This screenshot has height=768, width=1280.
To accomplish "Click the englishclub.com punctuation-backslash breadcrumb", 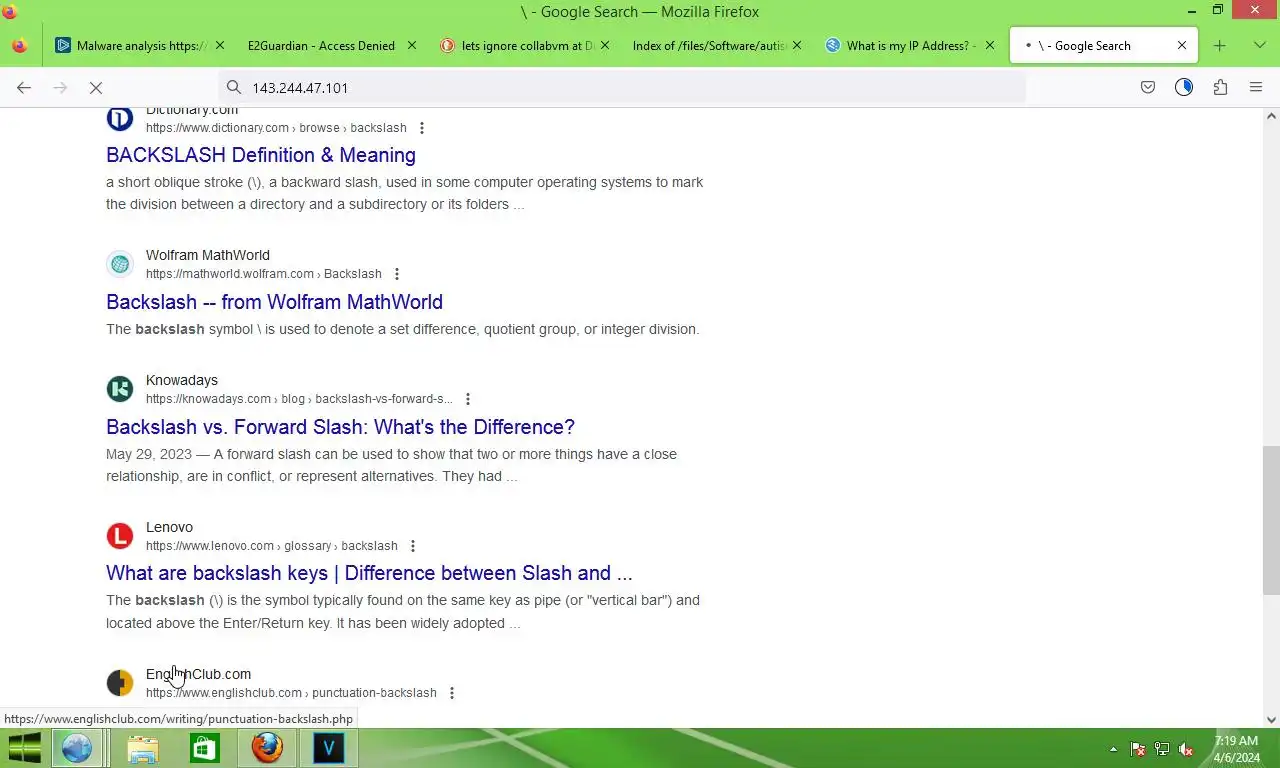I will pos(291,693).
